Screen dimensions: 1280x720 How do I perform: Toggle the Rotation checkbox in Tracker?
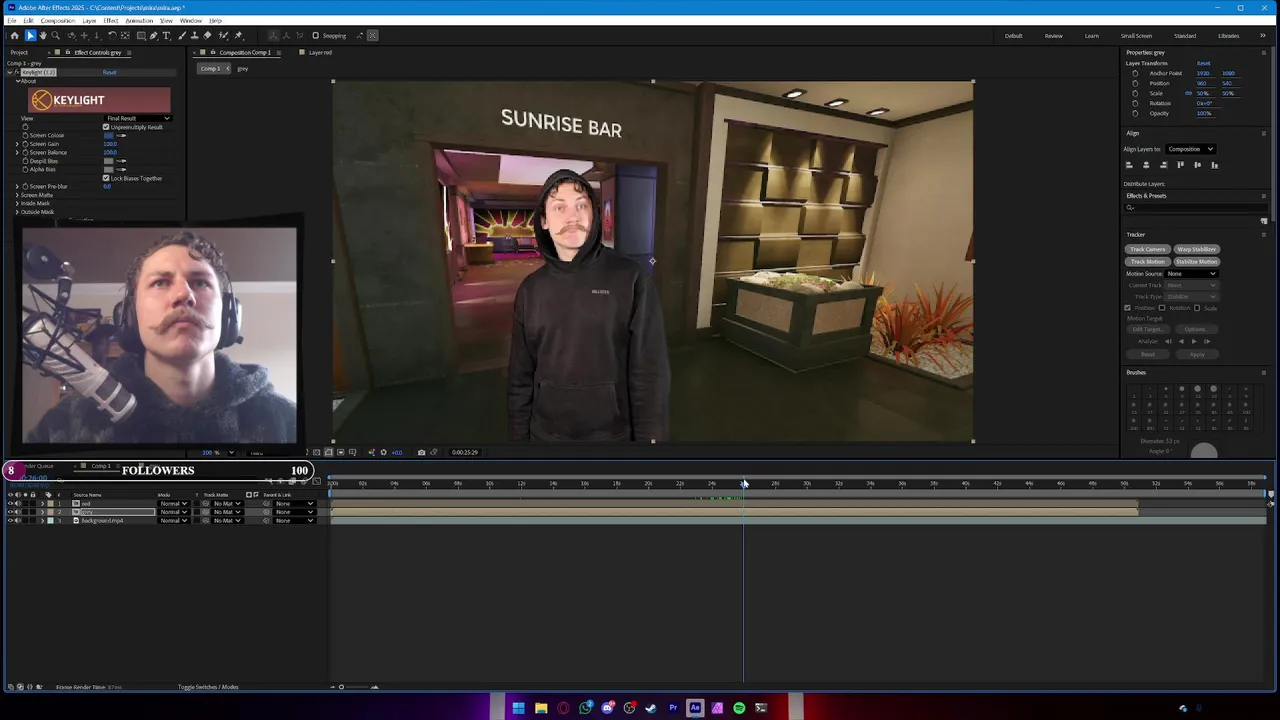coord(1162,308)
